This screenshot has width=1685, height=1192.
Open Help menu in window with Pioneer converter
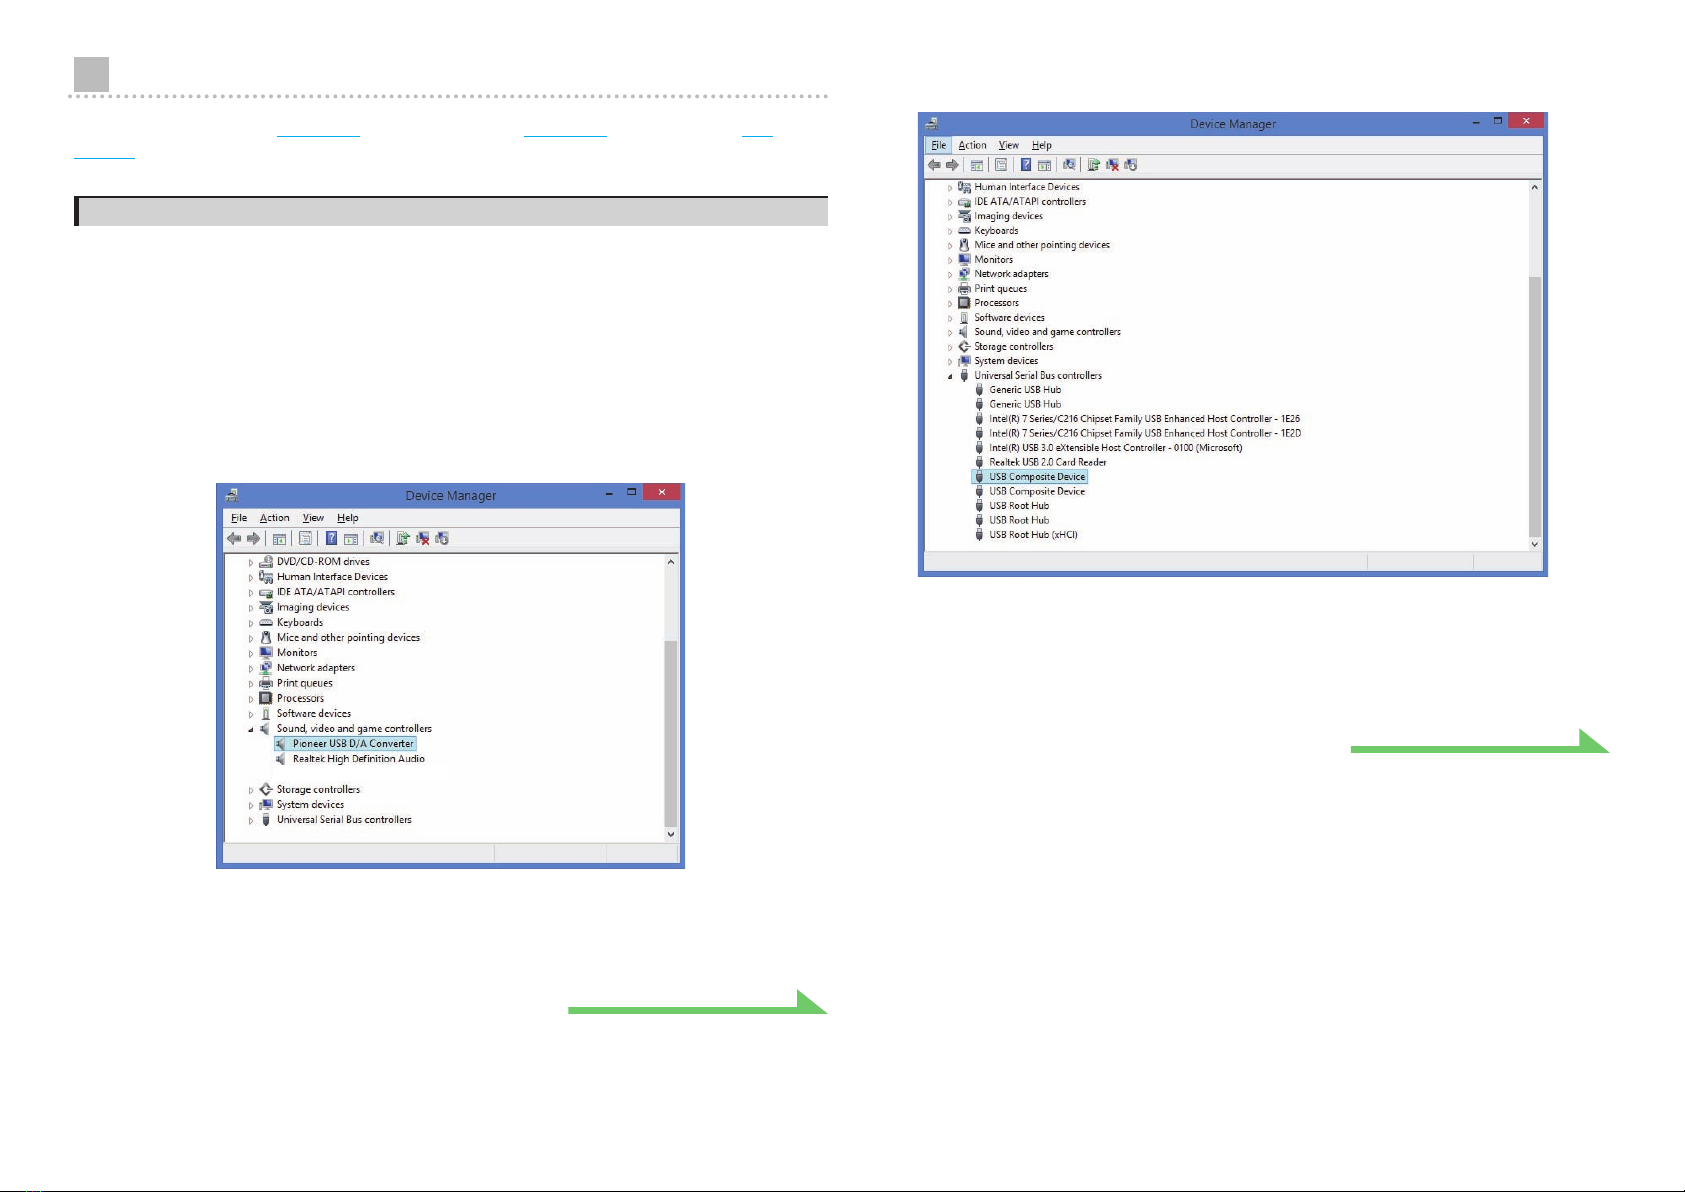348,518
